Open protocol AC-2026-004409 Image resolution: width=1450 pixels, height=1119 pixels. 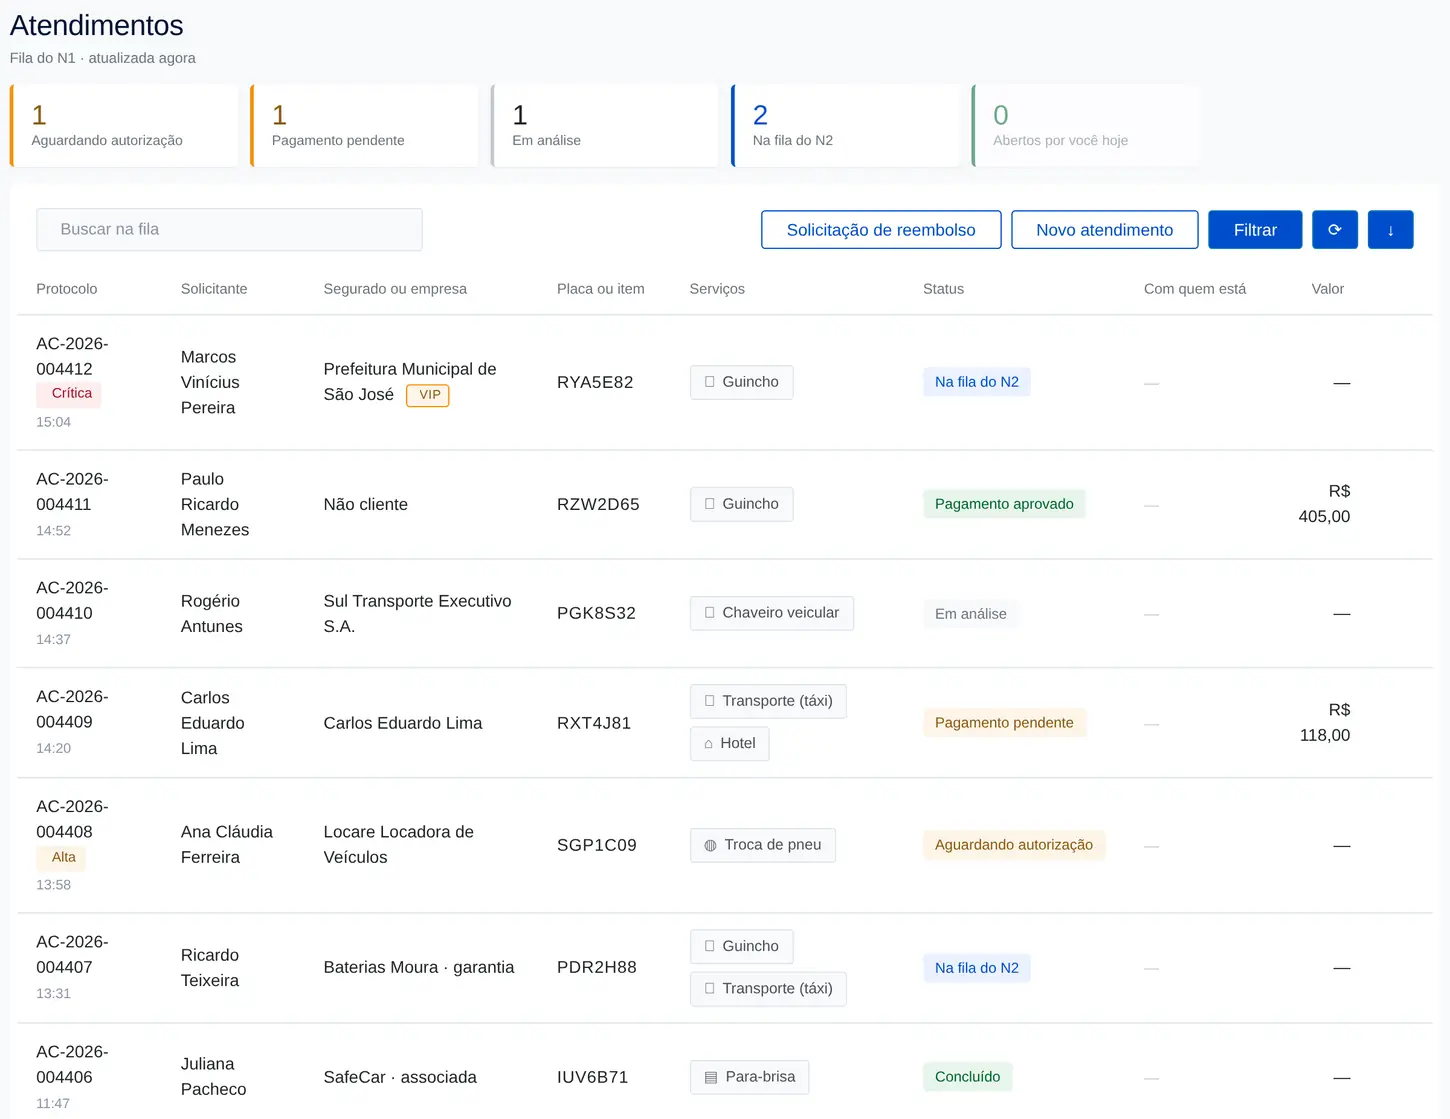pyautogui.click(x=72, y=709)
